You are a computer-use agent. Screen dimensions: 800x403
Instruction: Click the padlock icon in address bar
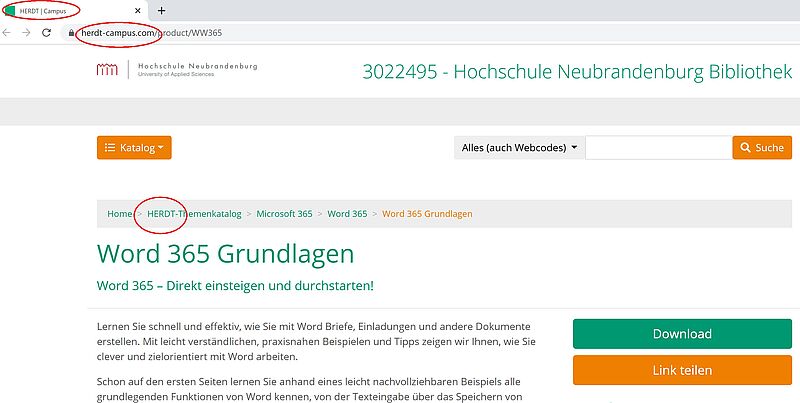71,33
